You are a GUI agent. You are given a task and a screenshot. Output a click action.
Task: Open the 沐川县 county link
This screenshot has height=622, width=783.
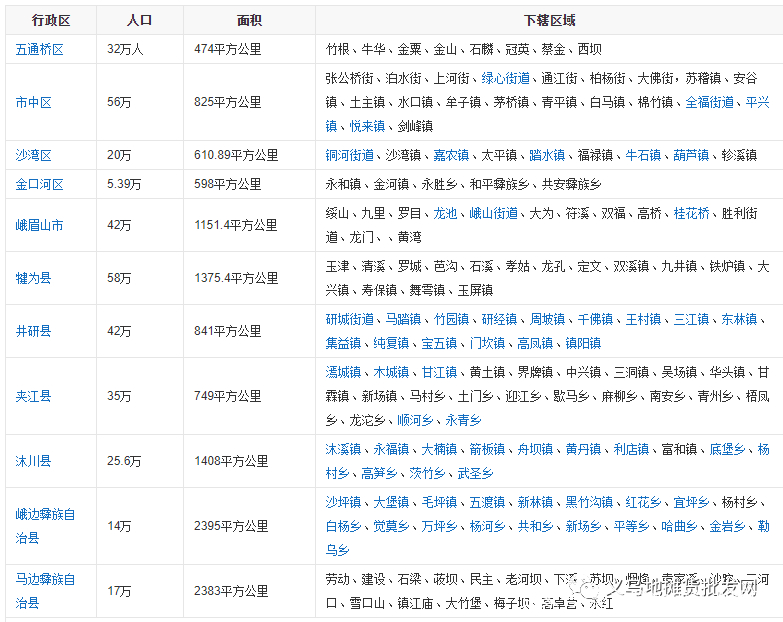(34, 461)
